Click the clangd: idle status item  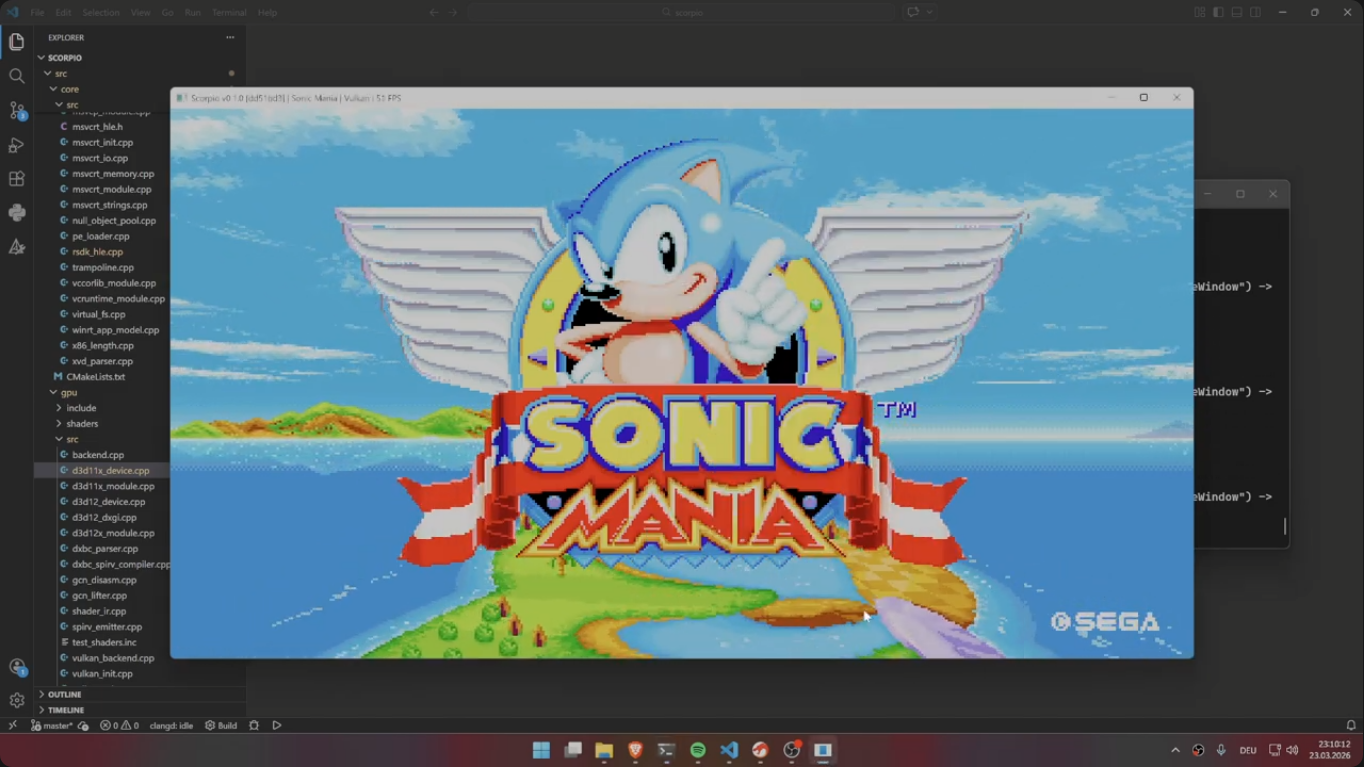(171, 725)
